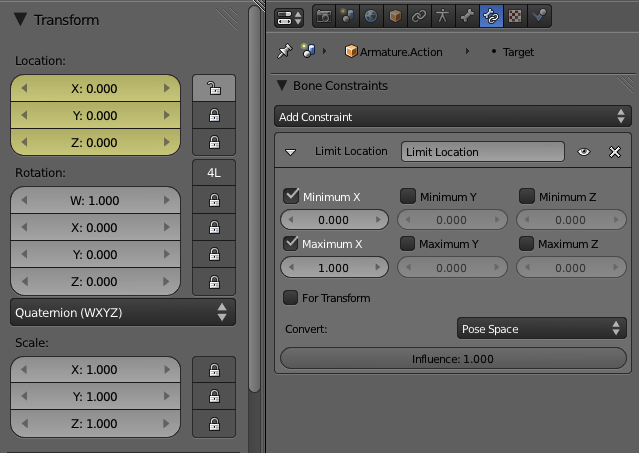Toggle the Rotation Z lock icon
This screenshot has height=453, width=639.
coord(214,281)
